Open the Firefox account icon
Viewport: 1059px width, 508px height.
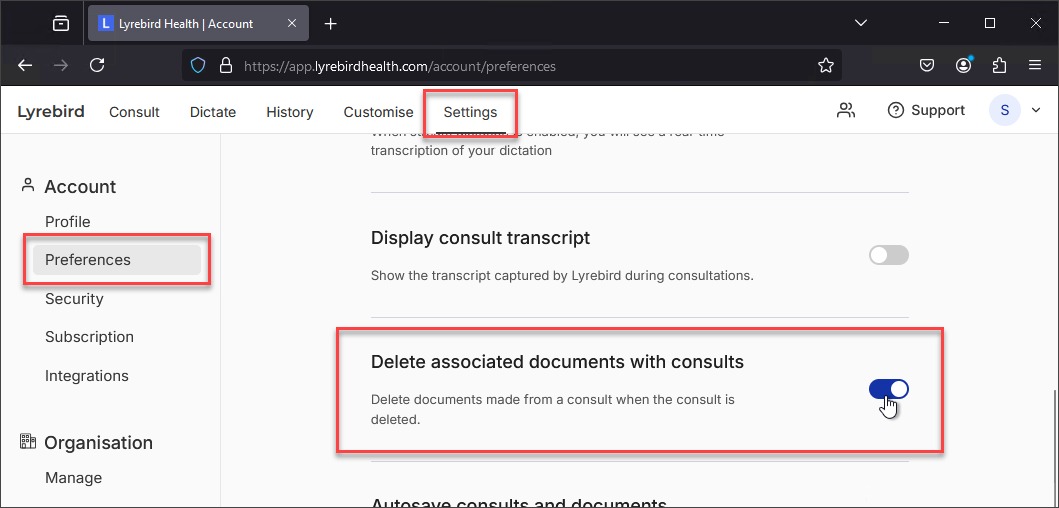coord(964,66)
